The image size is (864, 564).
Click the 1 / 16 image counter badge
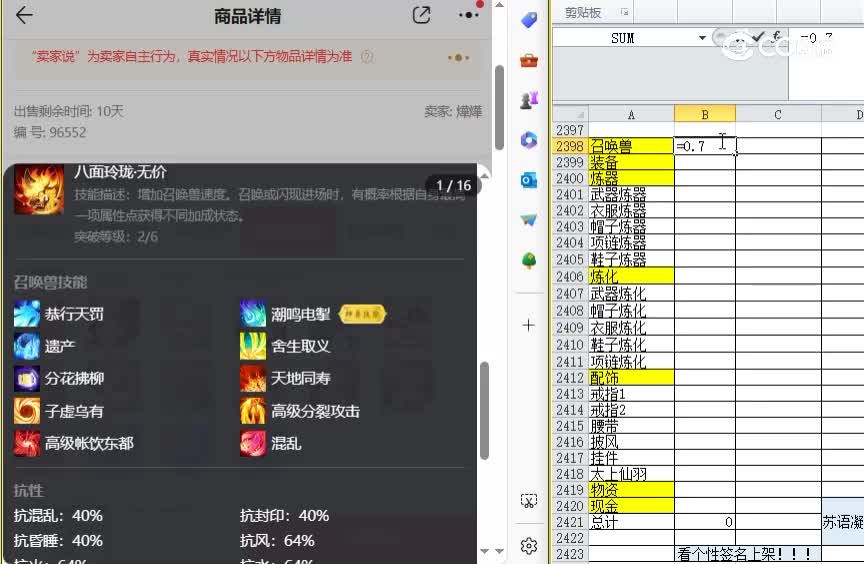coord(453,186)
